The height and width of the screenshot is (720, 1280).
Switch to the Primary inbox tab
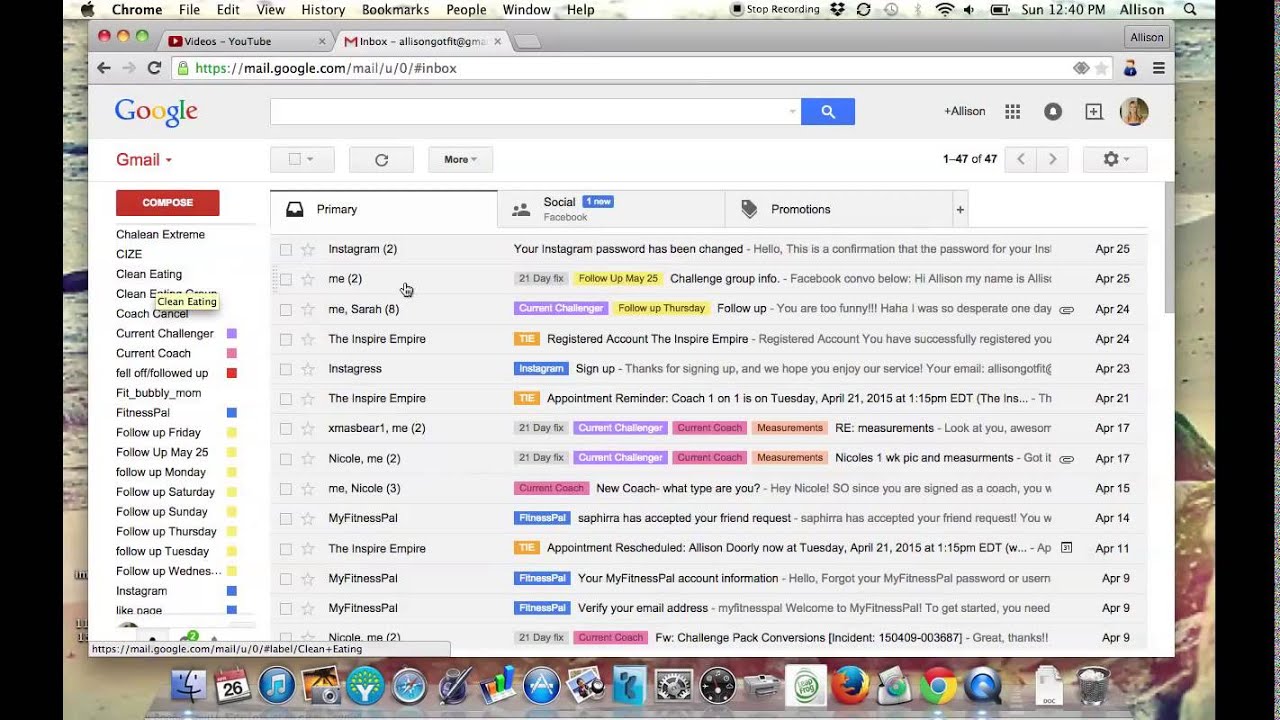pos(384,209)
